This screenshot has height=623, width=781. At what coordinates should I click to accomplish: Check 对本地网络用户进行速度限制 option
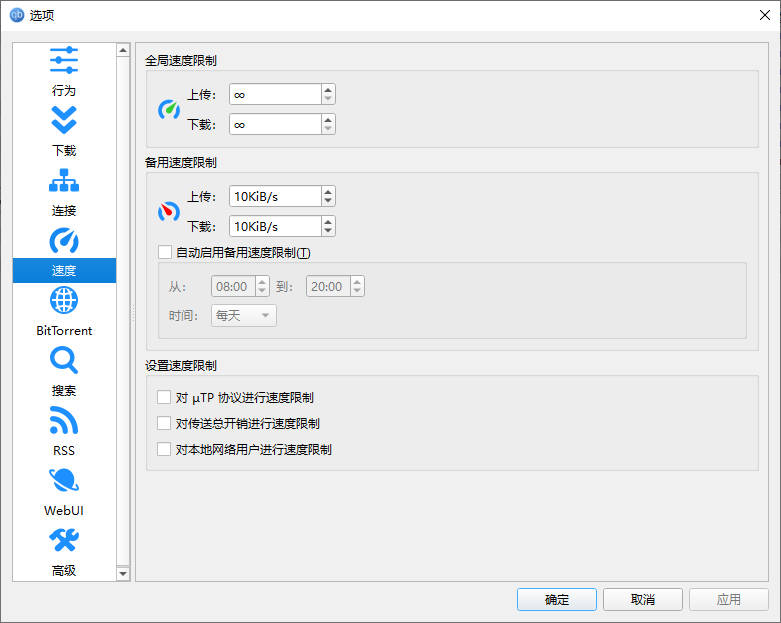[165, 449]
